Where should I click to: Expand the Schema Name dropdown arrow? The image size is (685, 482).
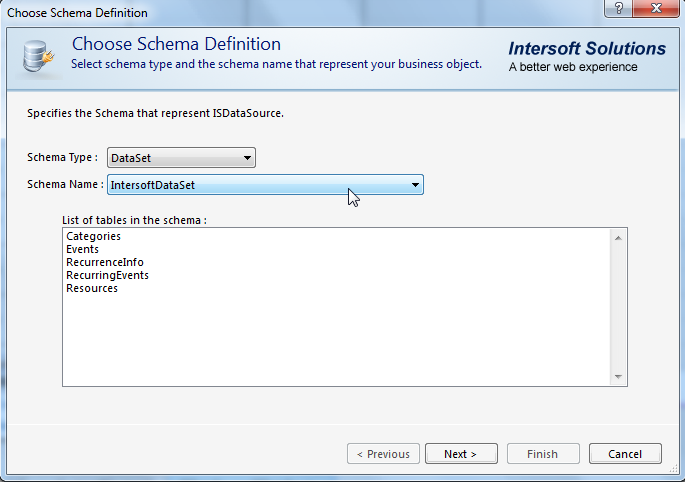click(x=415, y=185)
